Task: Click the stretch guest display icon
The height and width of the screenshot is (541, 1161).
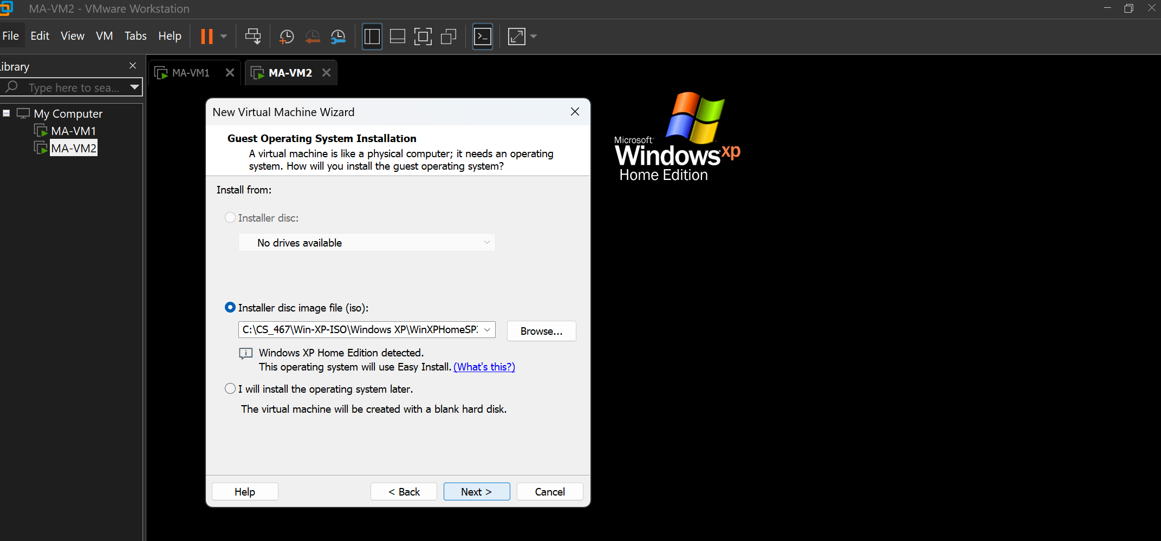Action: [517, 36]
